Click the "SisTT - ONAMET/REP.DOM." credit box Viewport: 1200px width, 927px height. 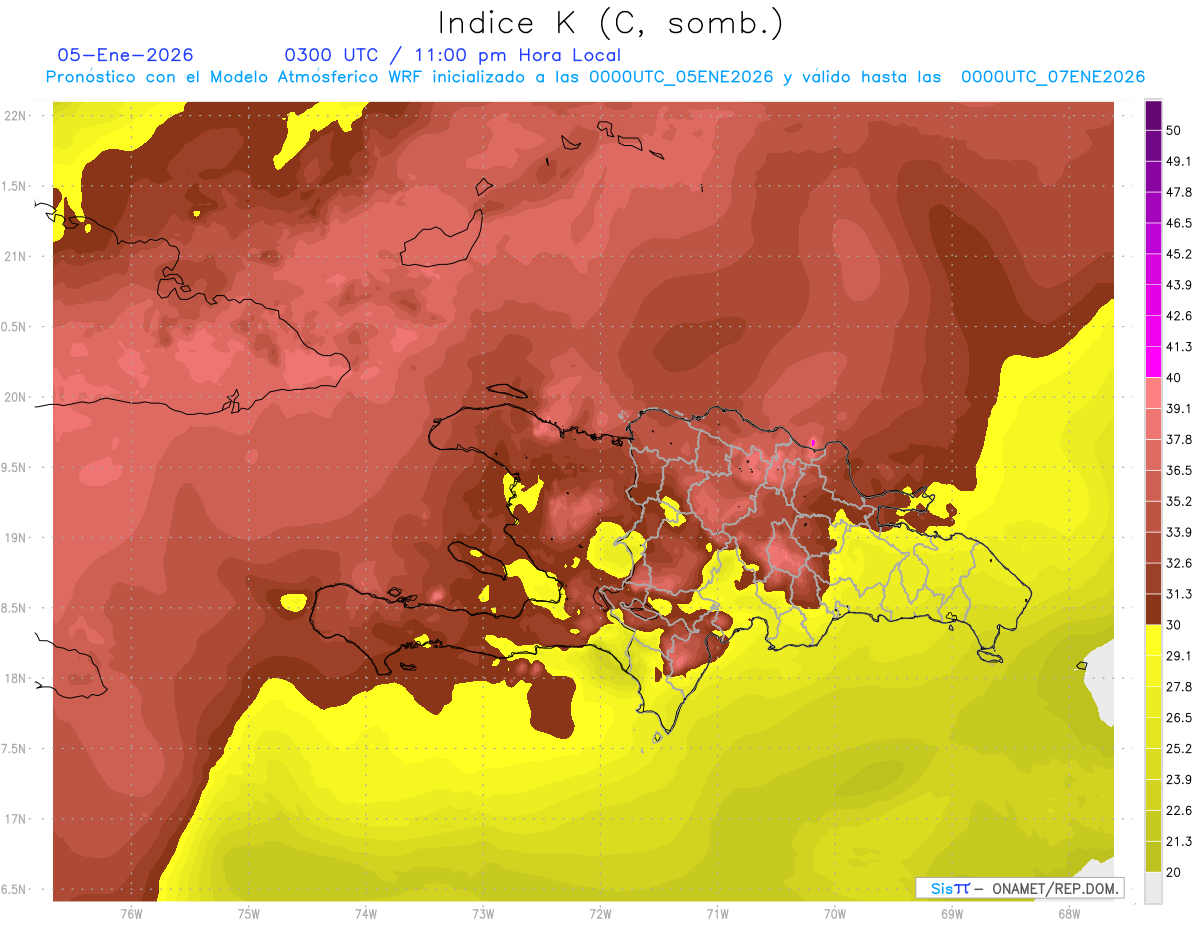[1020, 888]
